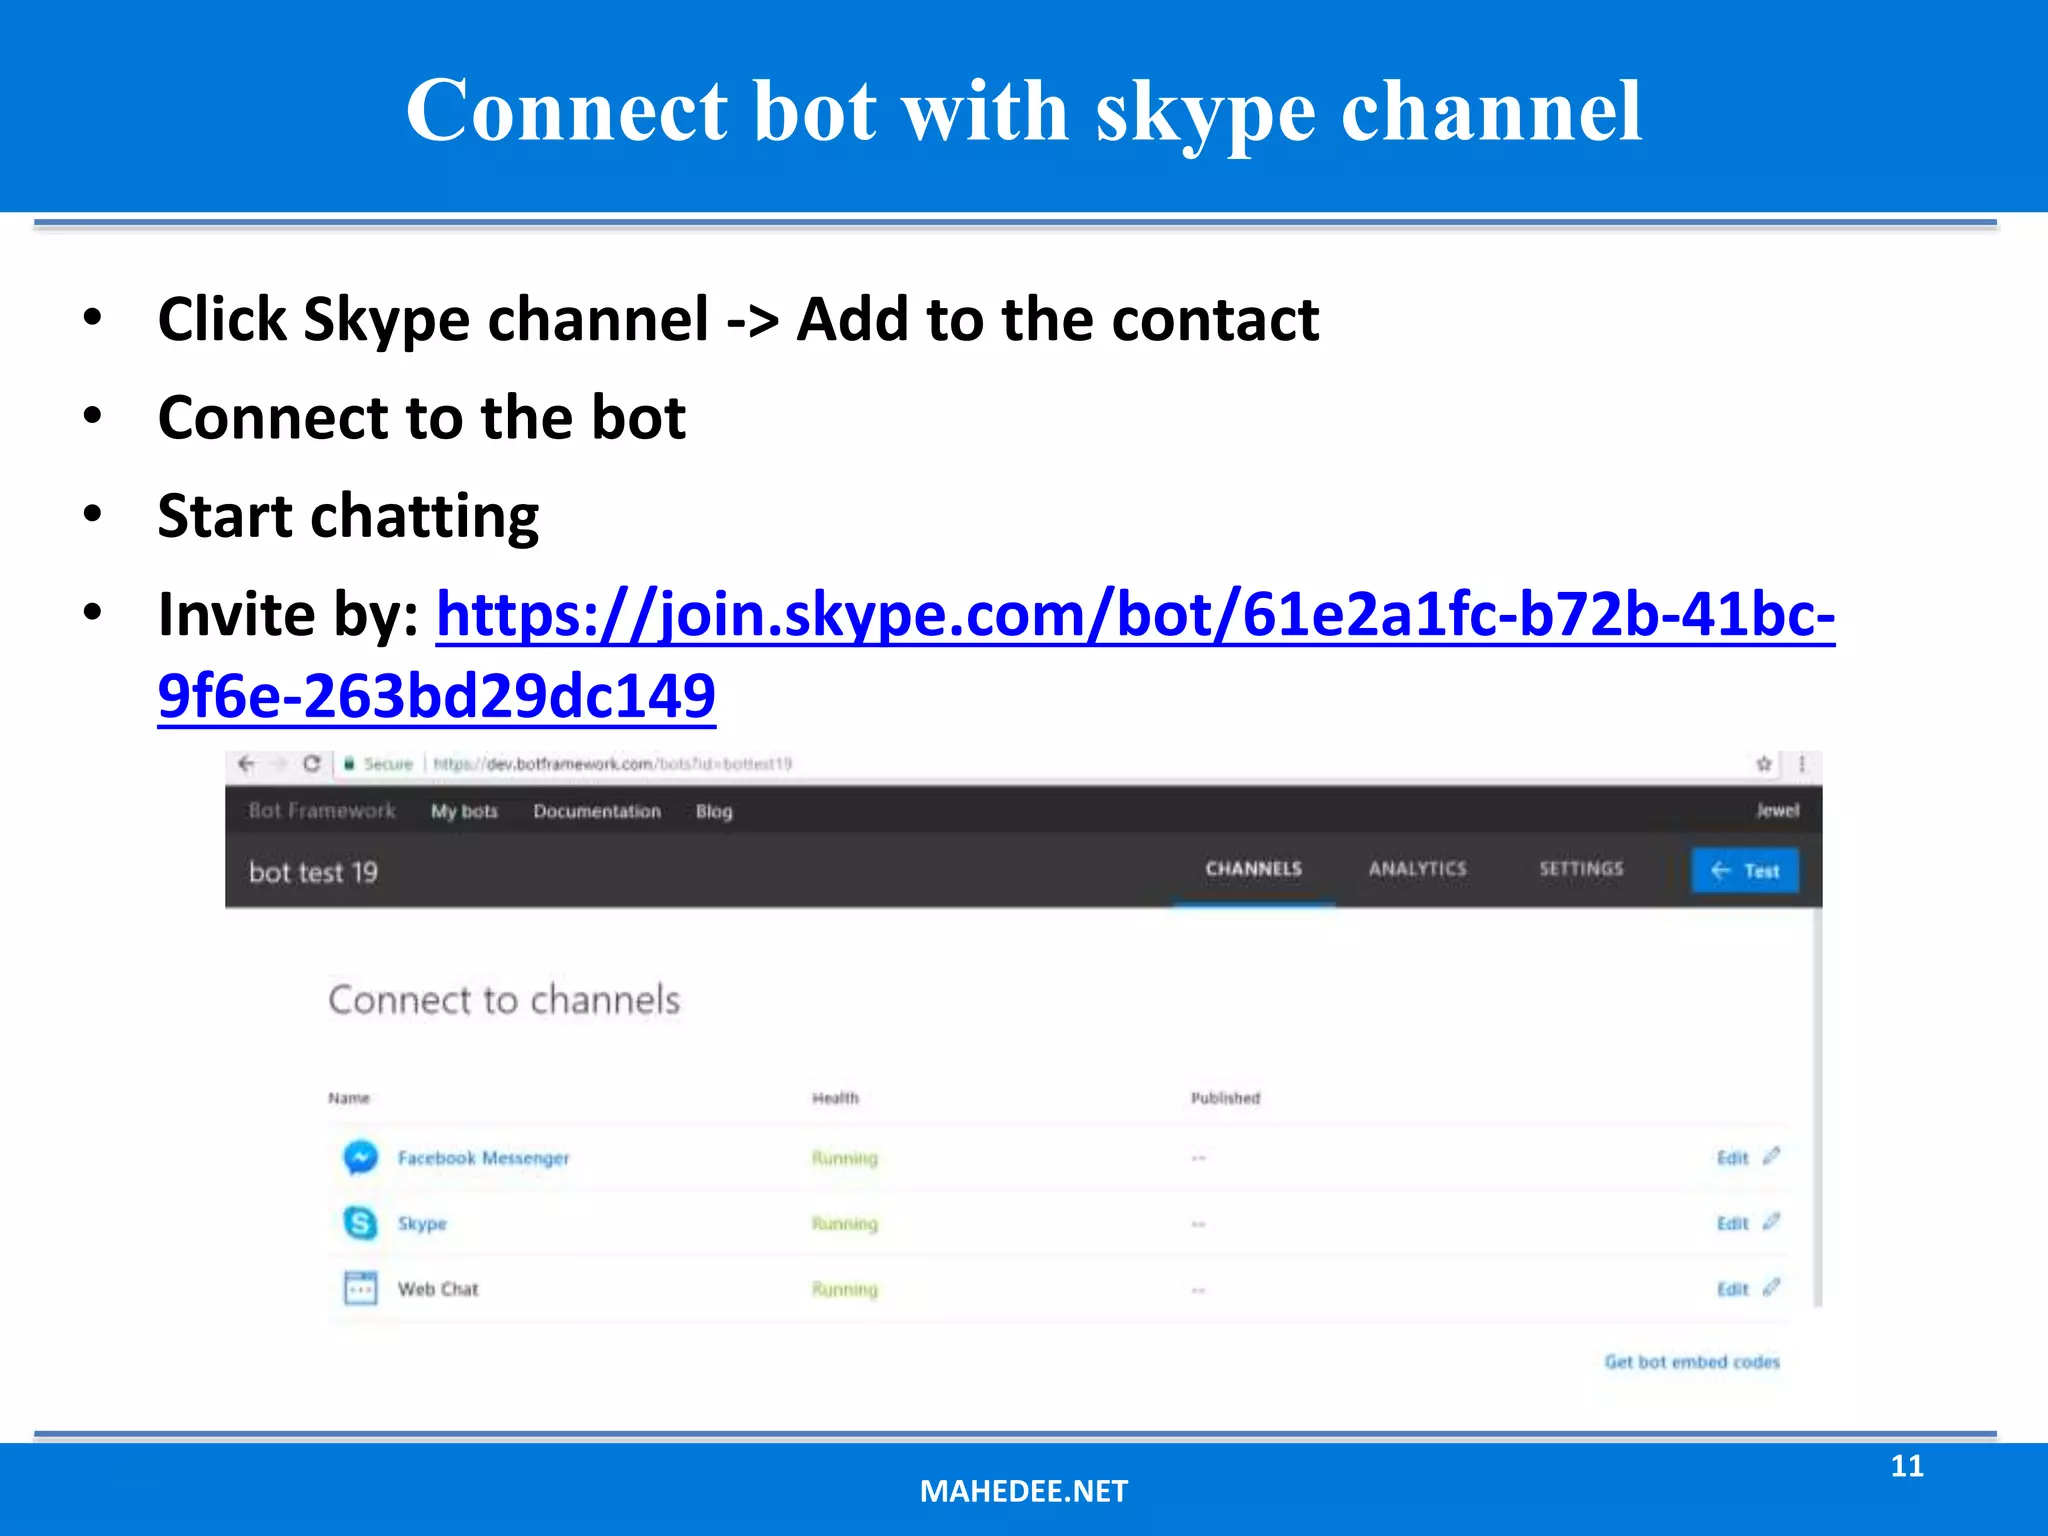Click pencil icon in Facebook Messenger row
Image resolution: width=2048 pixels, height=1536 pixels.
(1771, 1156)
